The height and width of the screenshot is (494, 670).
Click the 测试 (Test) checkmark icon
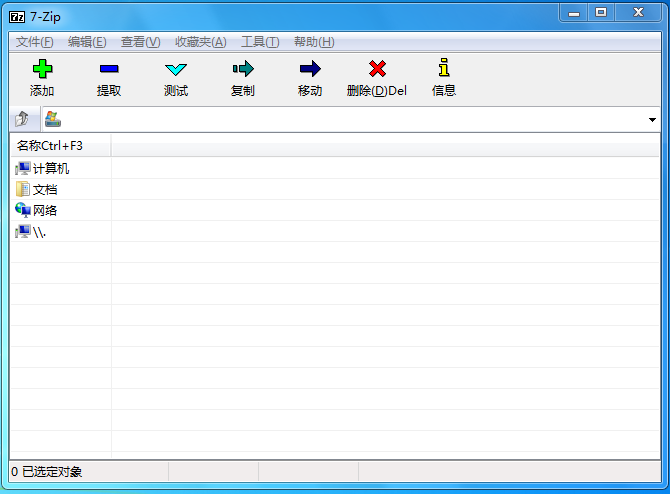176,69
